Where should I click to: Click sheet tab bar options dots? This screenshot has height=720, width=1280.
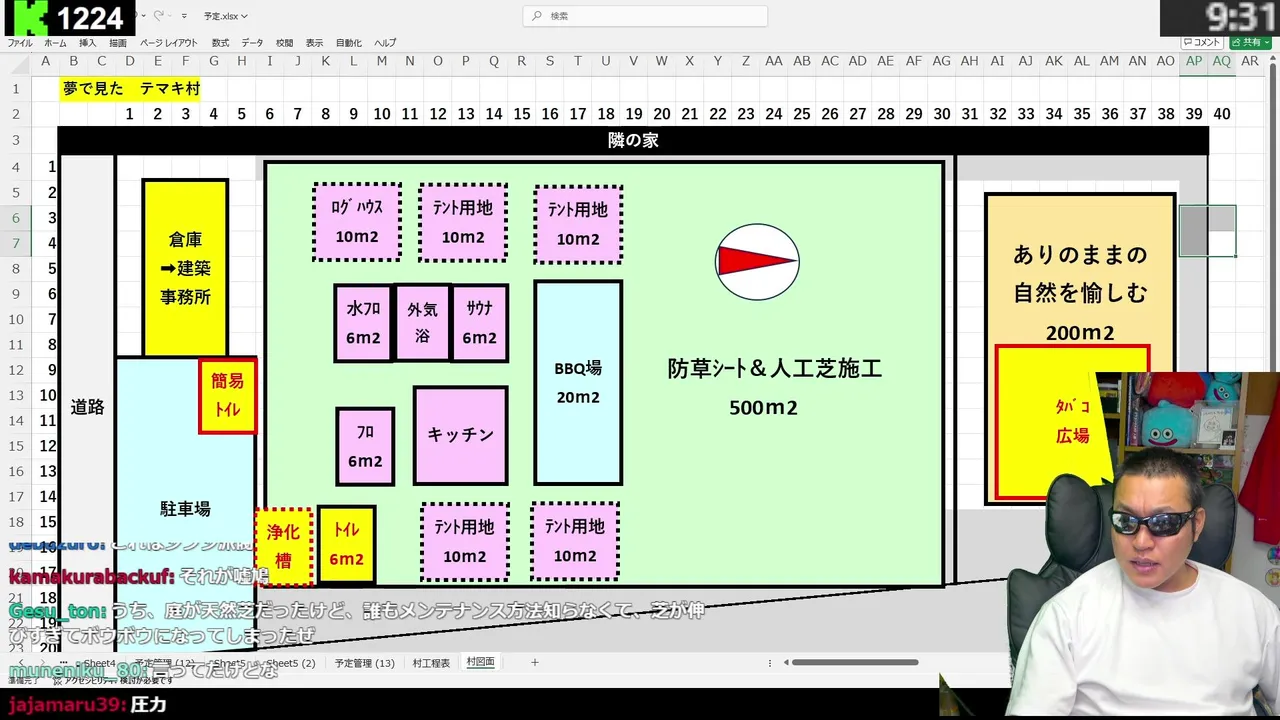tap(769, 663)
